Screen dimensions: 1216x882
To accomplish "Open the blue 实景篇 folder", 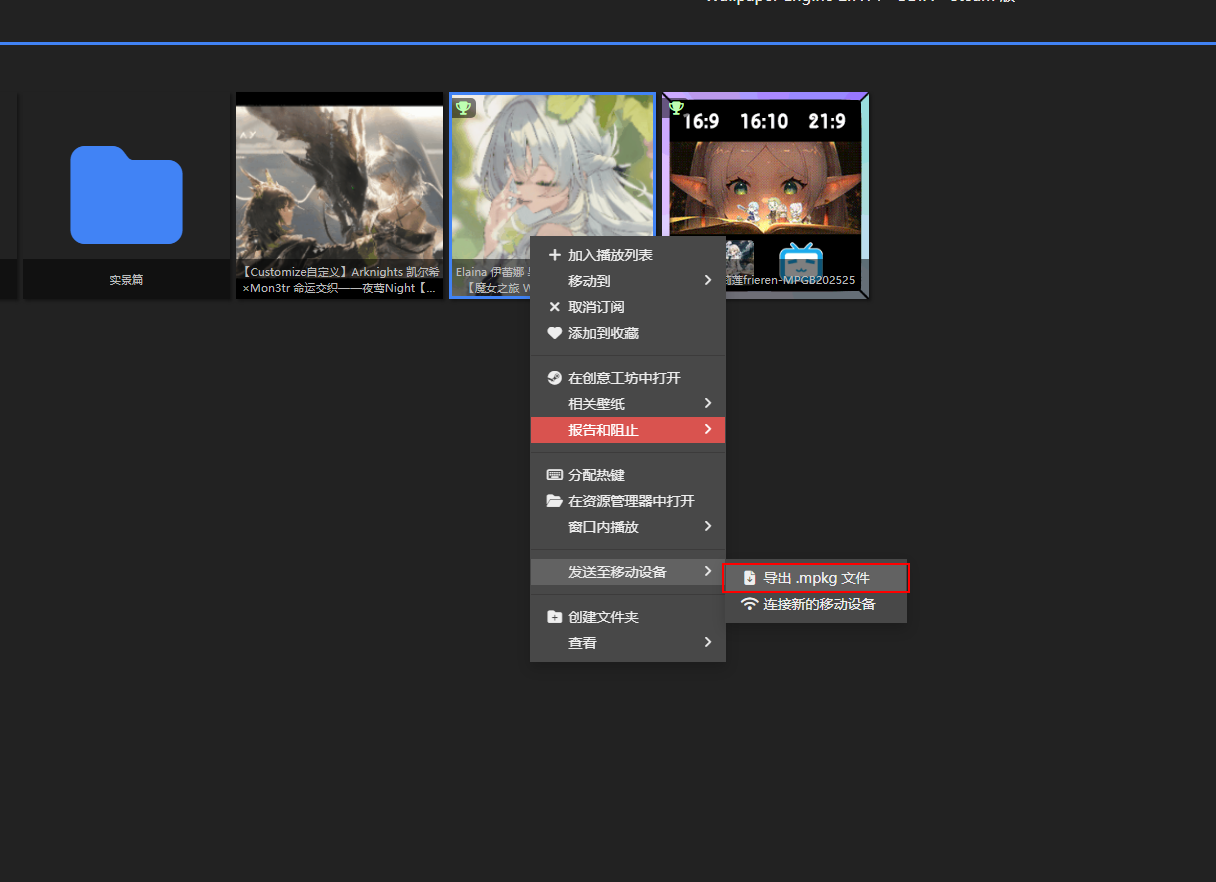I will pyautogui.click(x=126, y=196).
